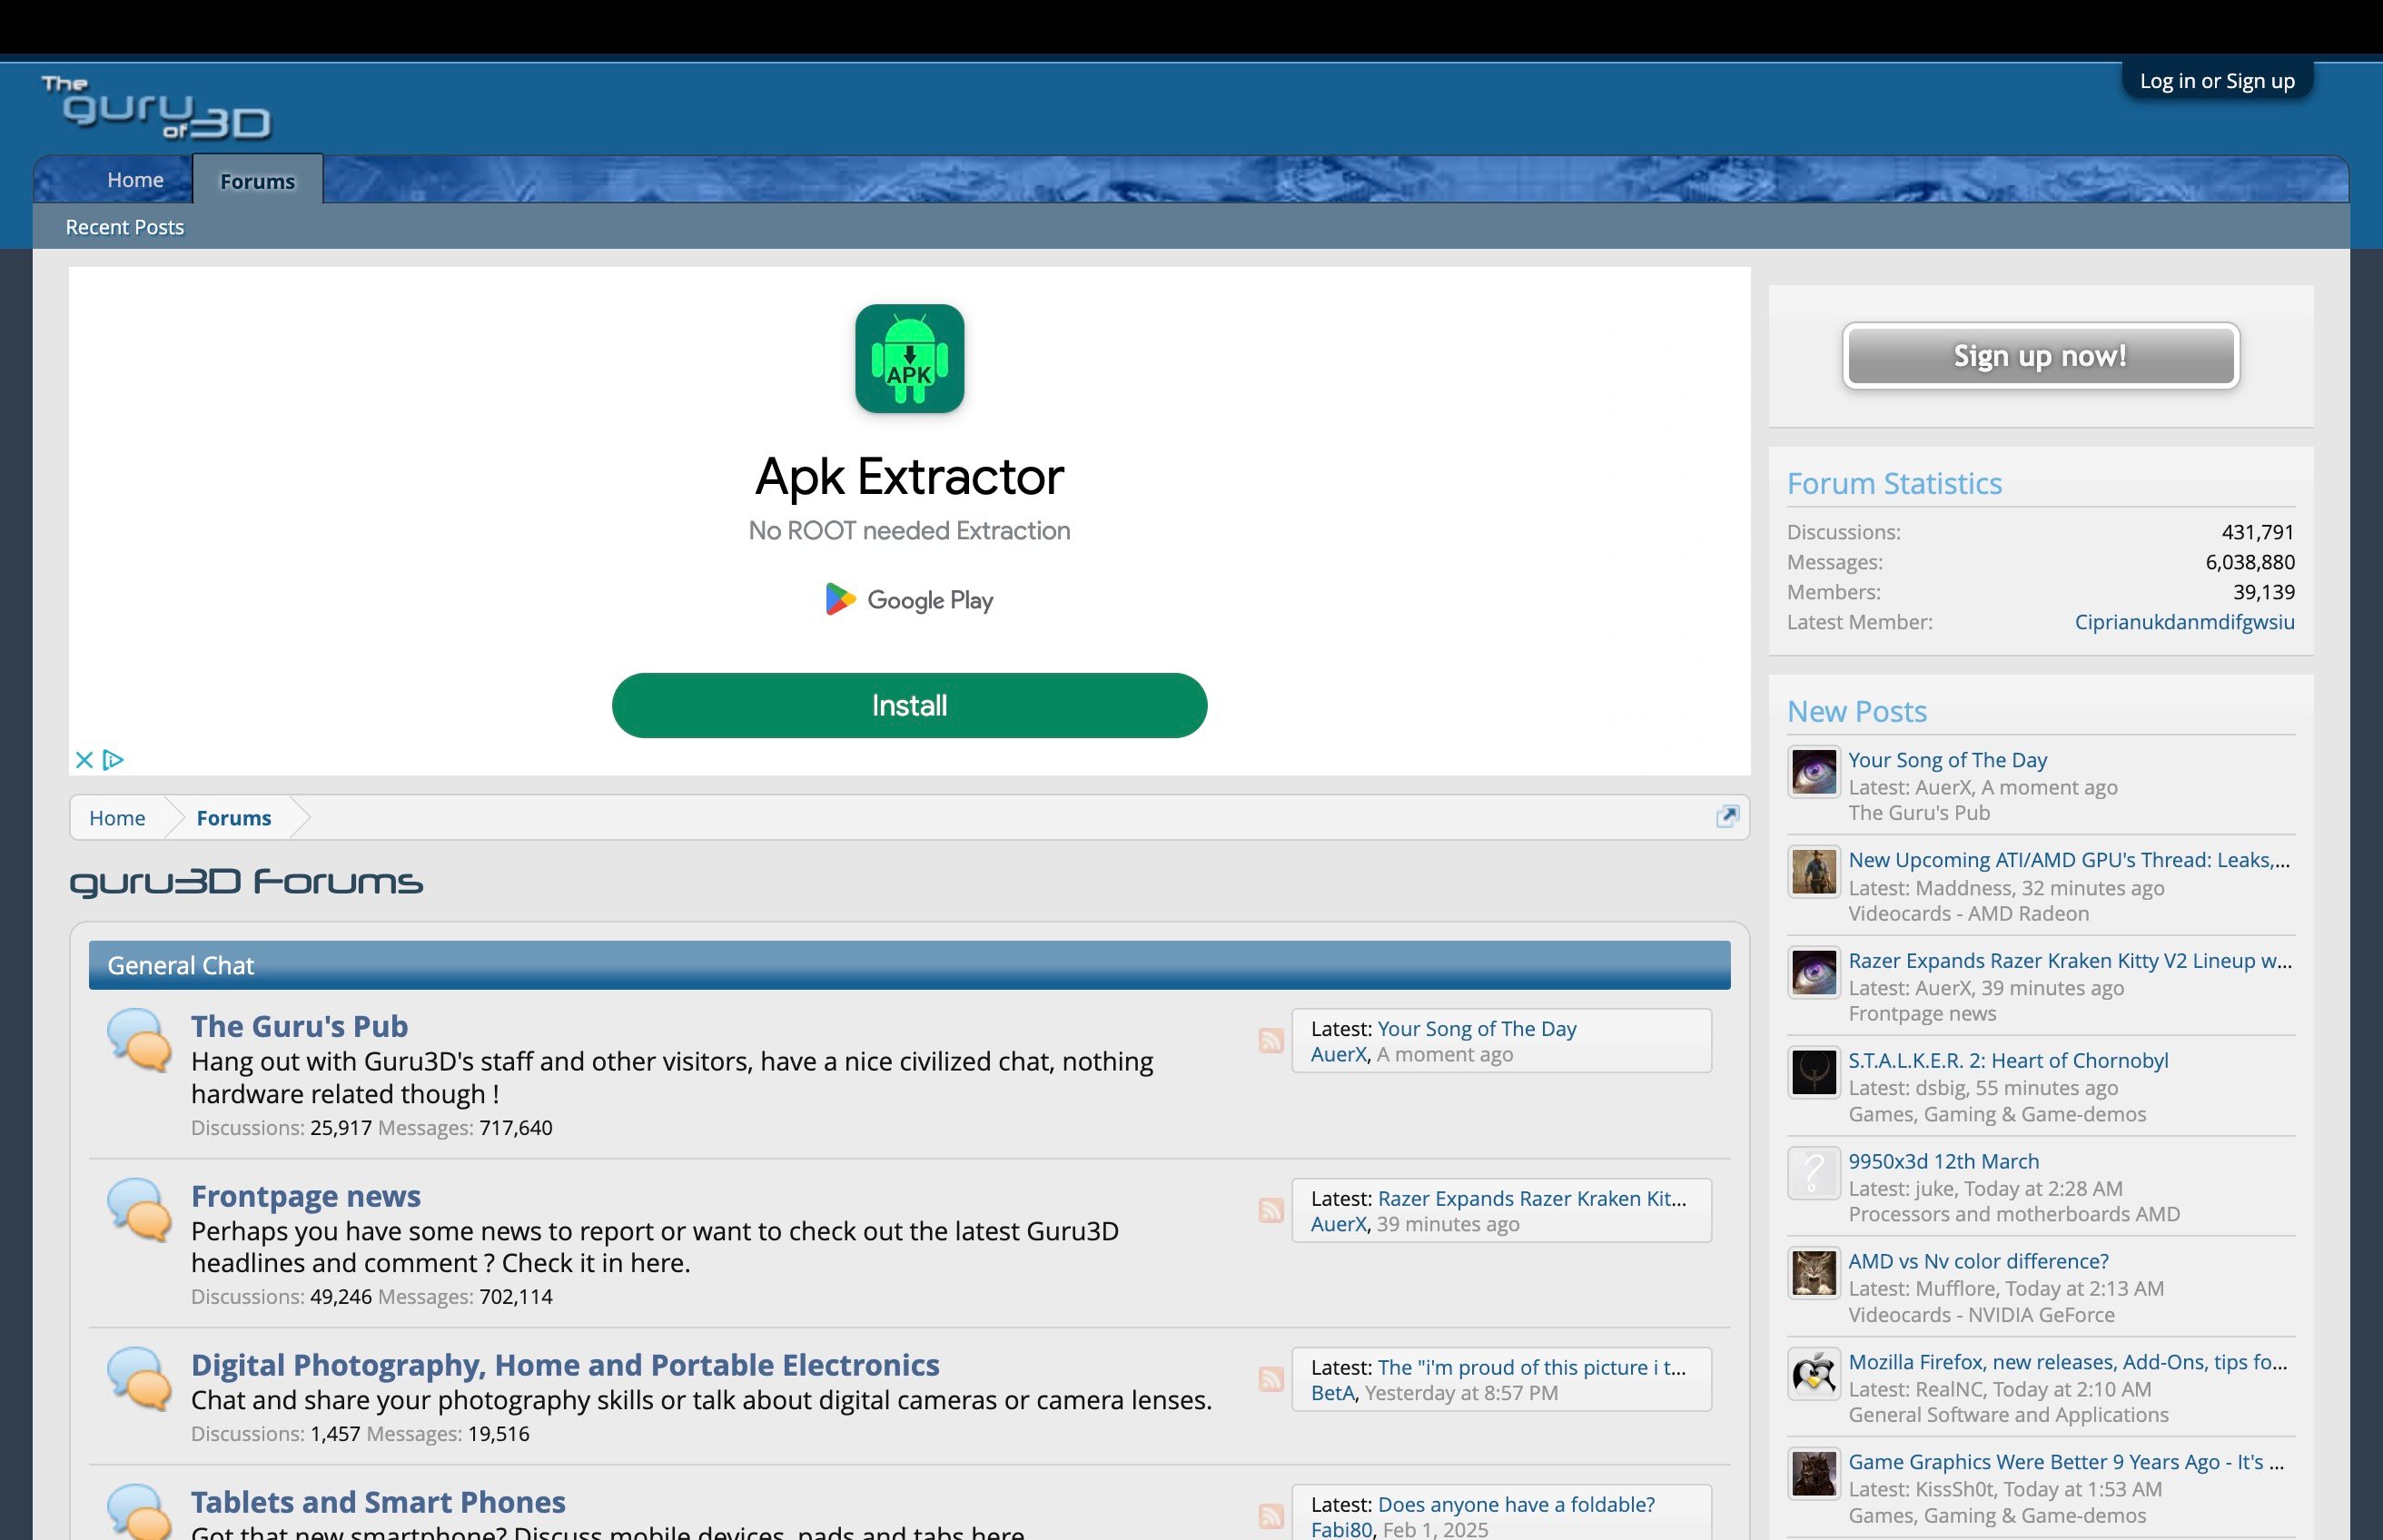The image size is (2383, 1540).
Task: Click the speech bubble icon for Frontpage news
Action: point(139,1210)
